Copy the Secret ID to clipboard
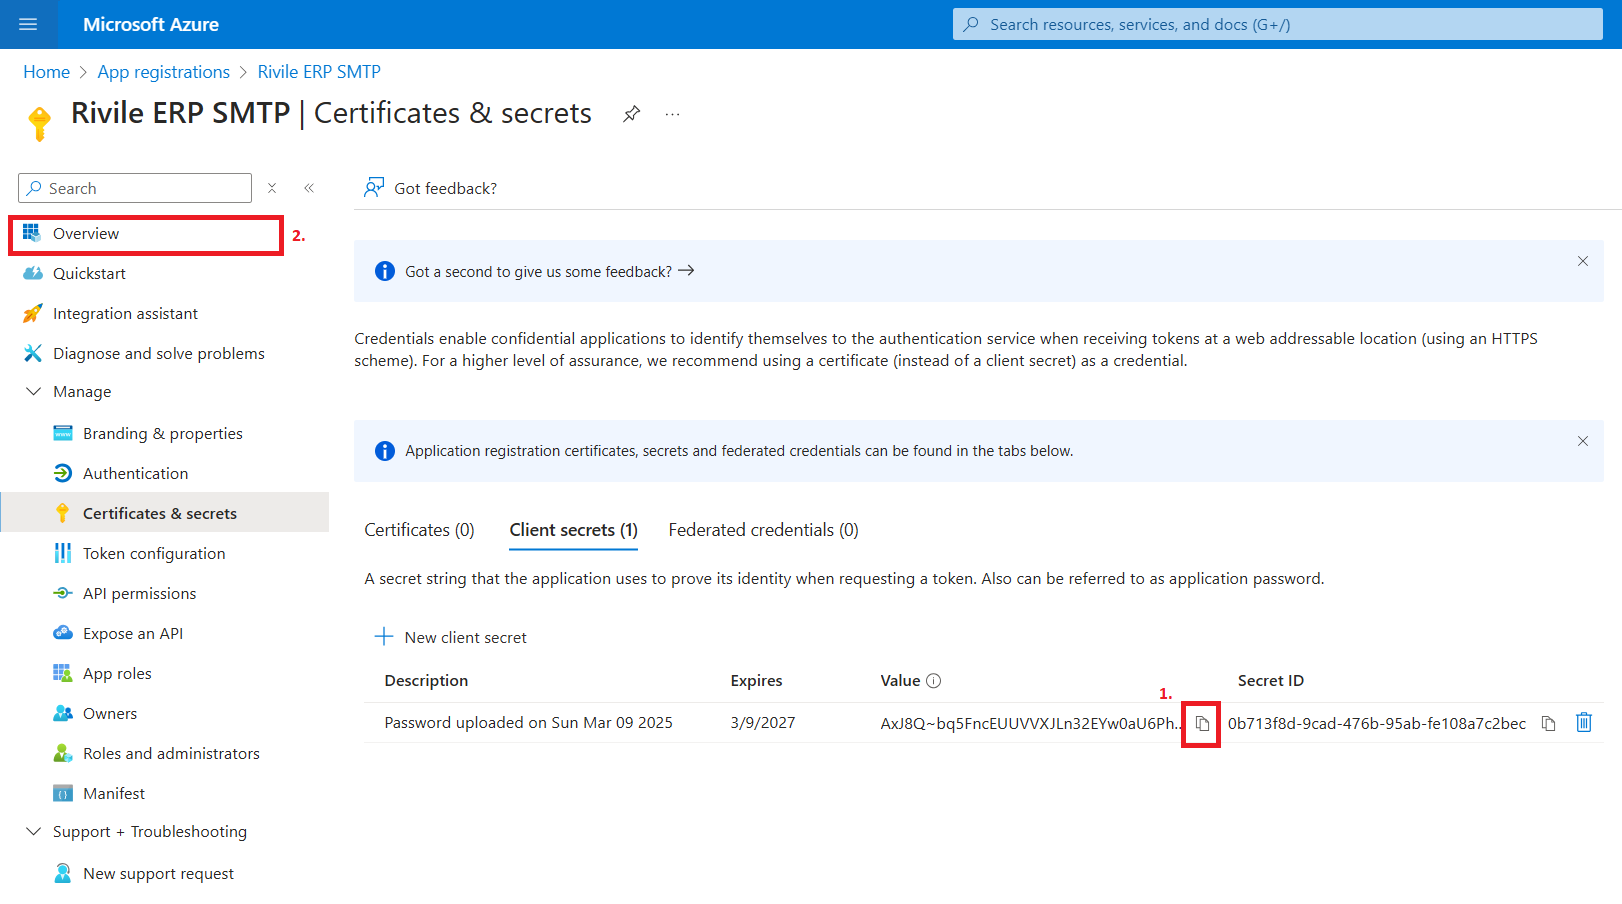The width and height of the screenshot is (1622, 904). pyautogui.click(x=1548, y=724)
